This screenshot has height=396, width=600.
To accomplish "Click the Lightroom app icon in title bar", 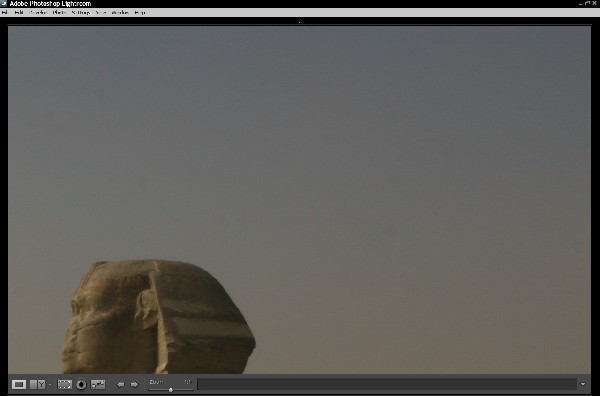I will point(3,3).
